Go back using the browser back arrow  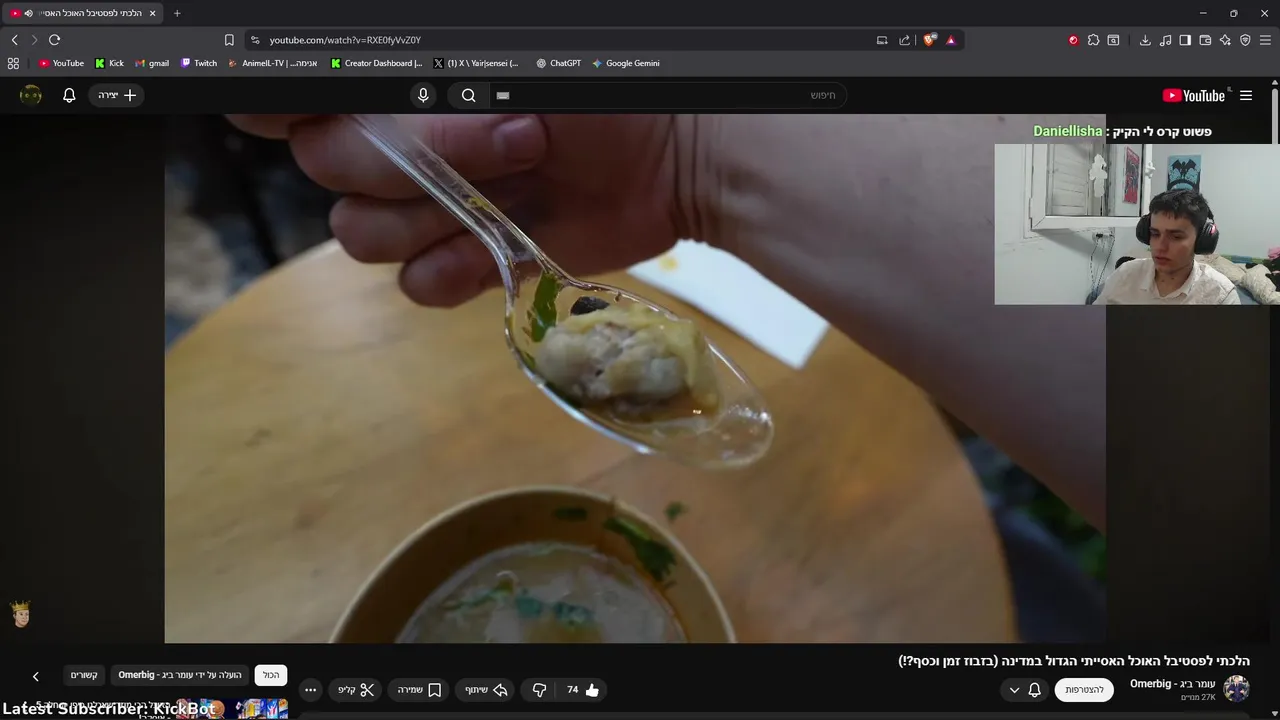(14, 40)
